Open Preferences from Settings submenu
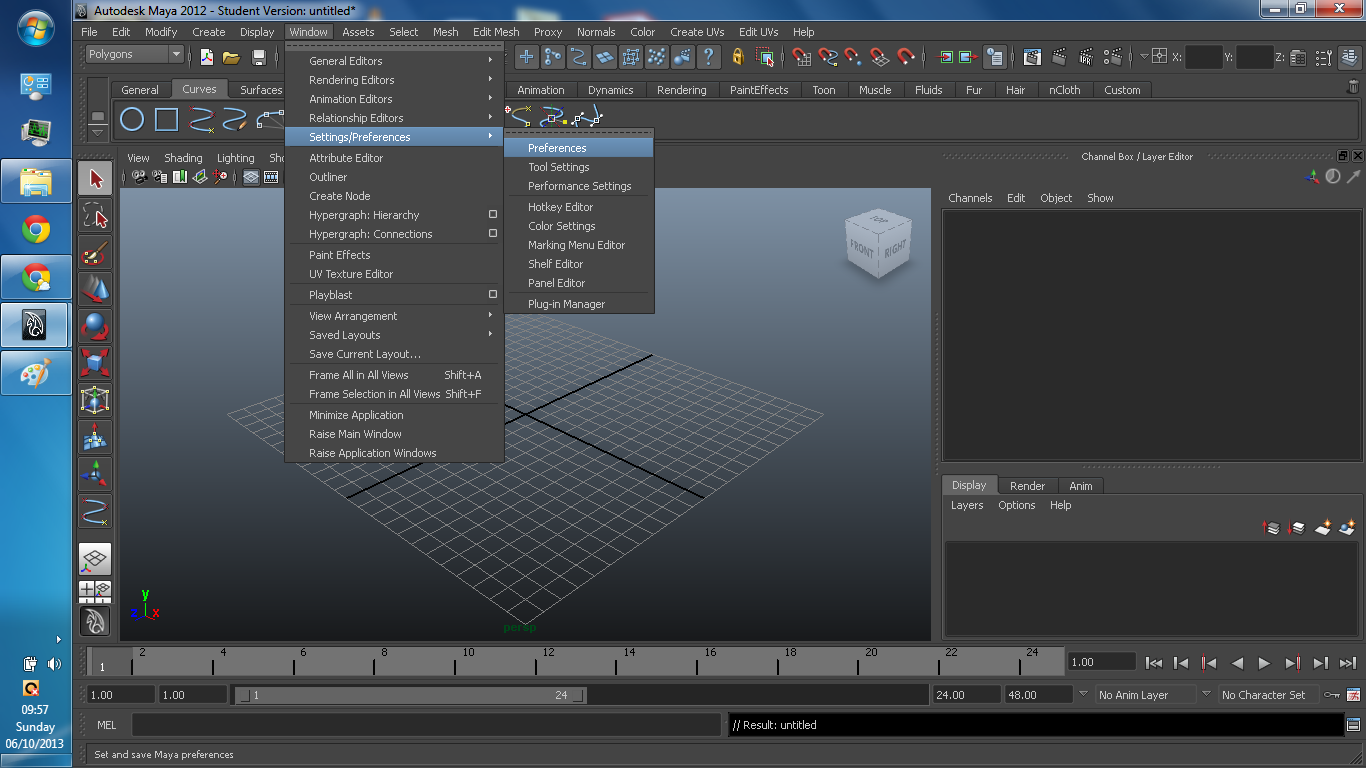The image size is (1366, 768). point(579,148)
